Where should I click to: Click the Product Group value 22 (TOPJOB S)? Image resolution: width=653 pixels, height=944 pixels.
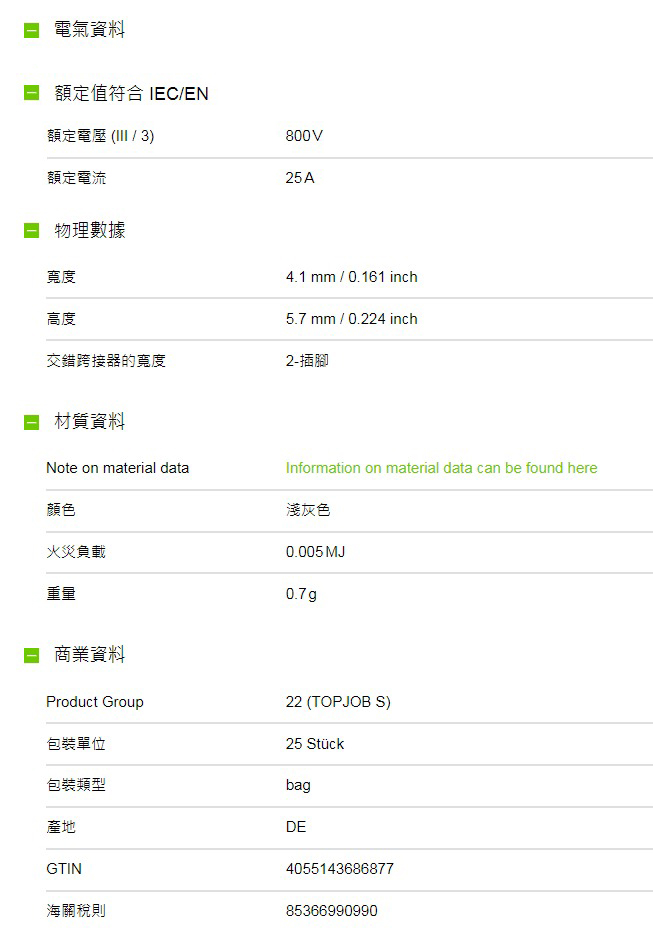338,702
